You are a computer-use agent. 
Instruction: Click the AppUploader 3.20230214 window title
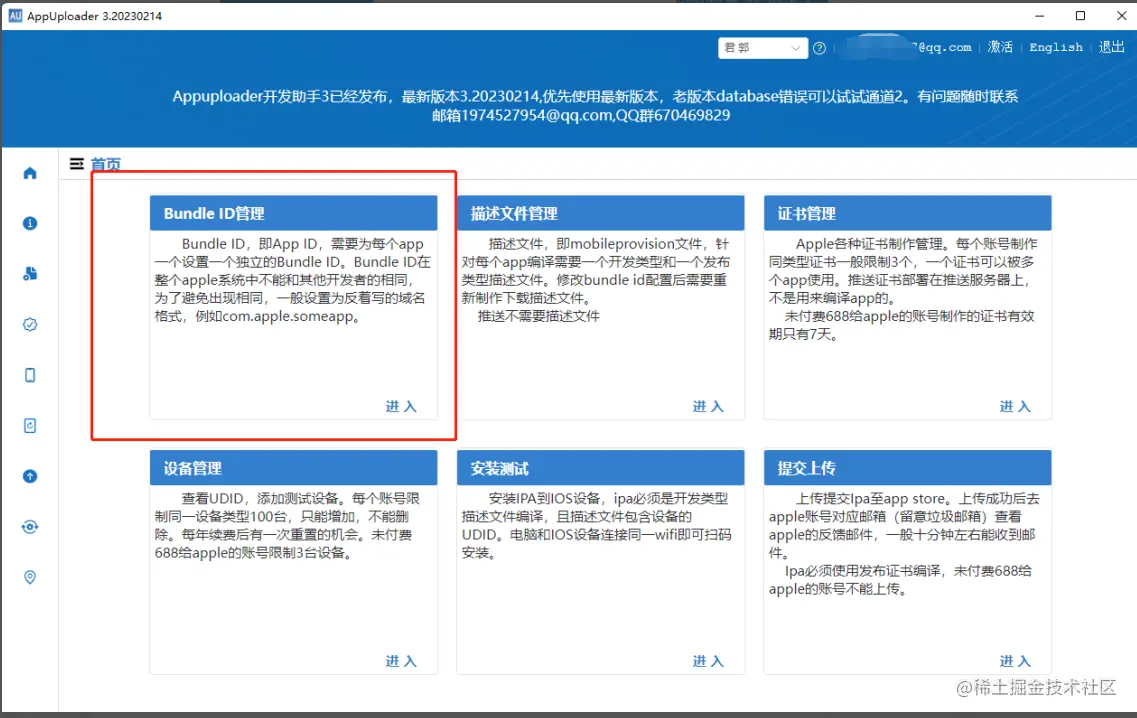(94, 16)
